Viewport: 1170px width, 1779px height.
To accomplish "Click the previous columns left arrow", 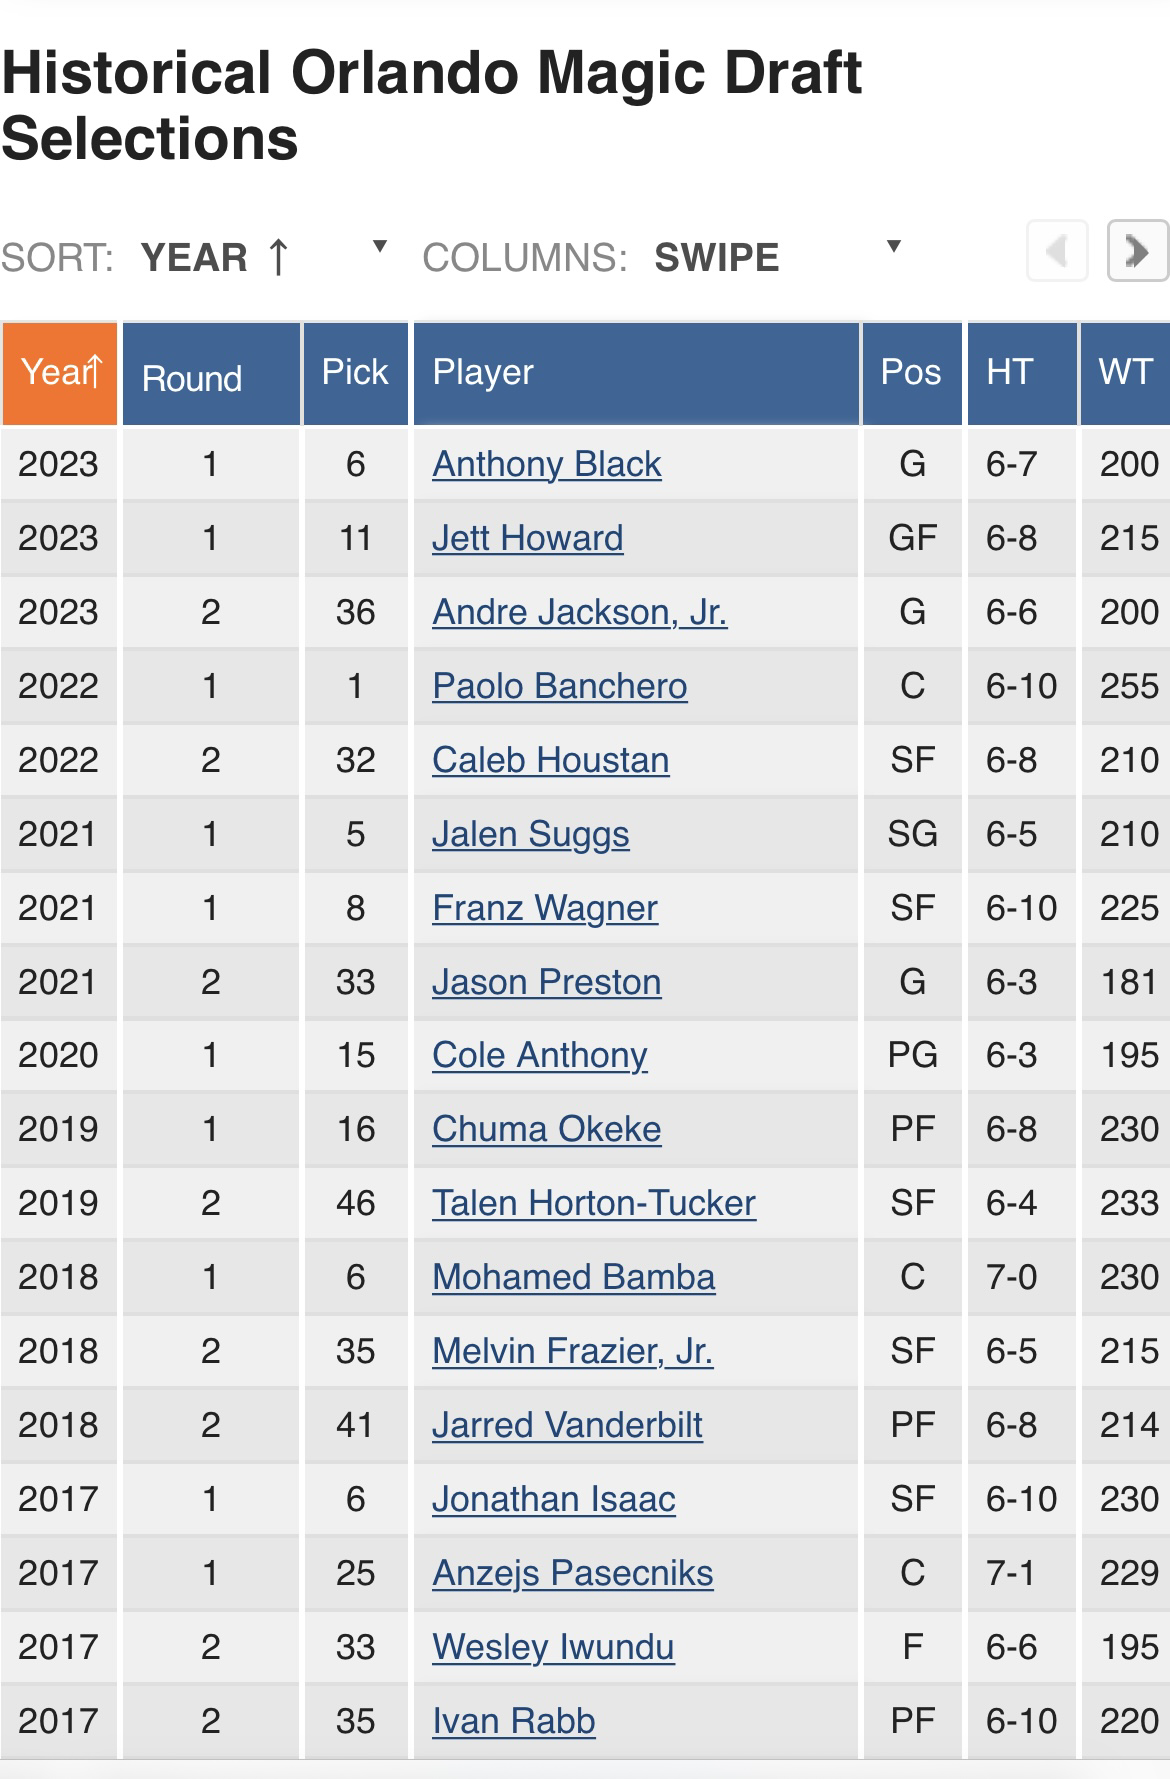I will point(1057,251).
